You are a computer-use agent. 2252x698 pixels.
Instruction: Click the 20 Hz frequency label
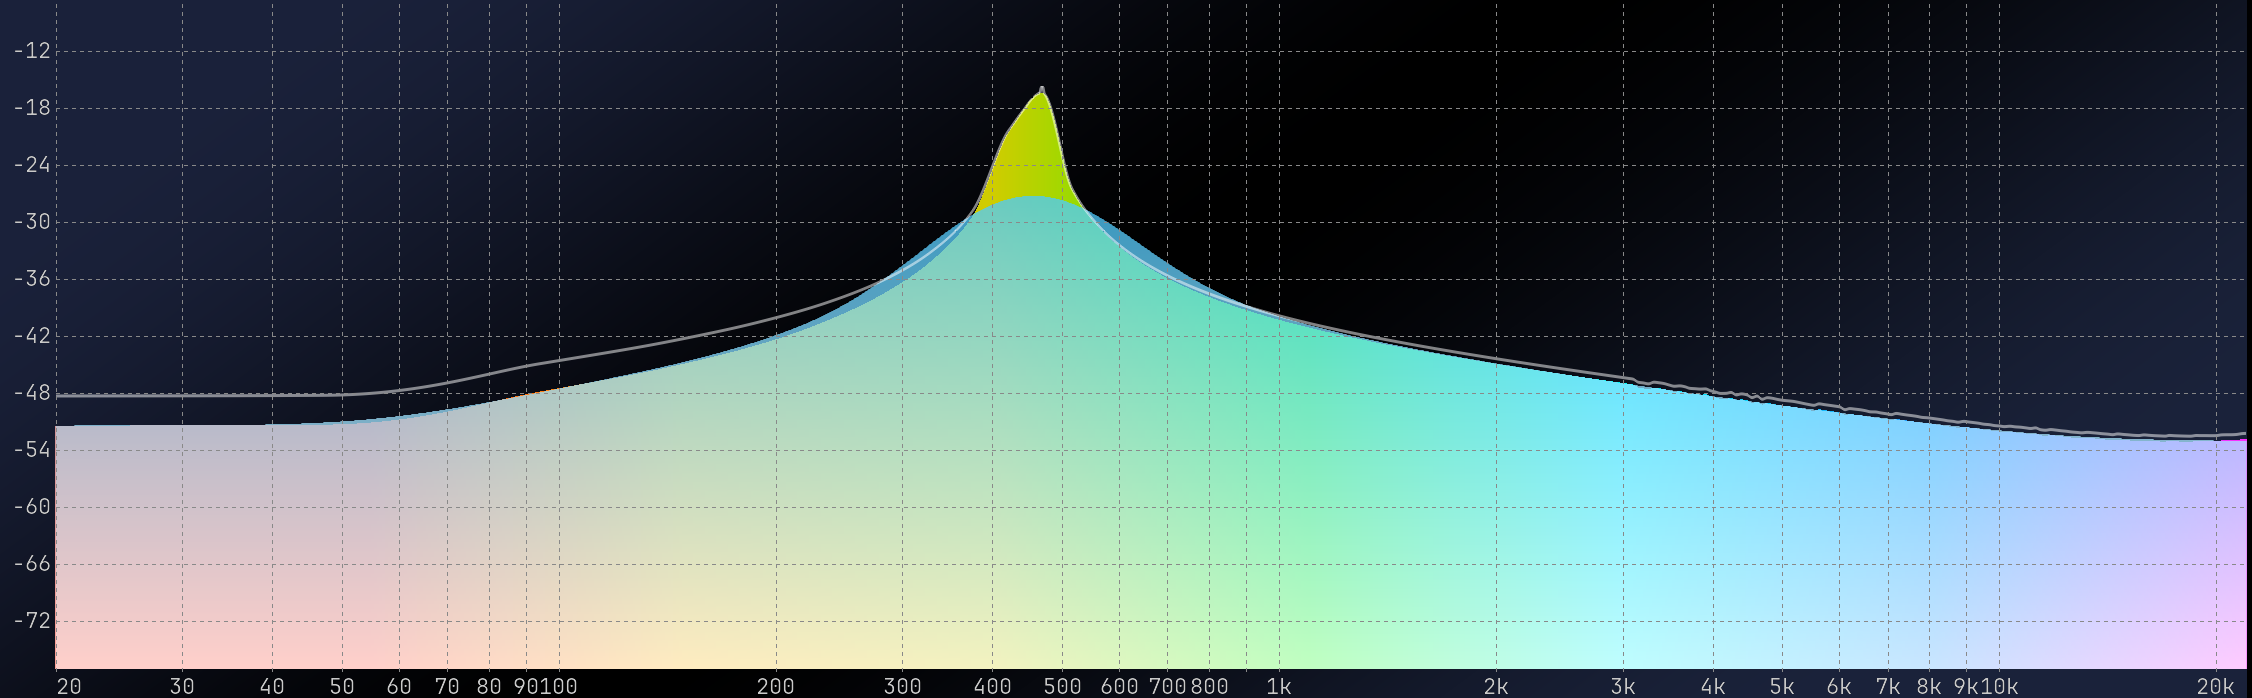pyautogui.click(x=69, y=687)
